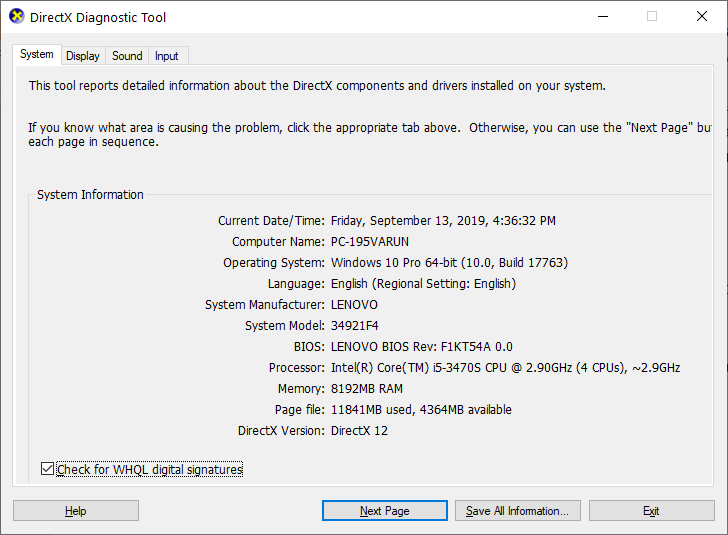Click English (Regional Setting: English) text
This screenshot has width=728, height=535.
(x=423, y=284)
